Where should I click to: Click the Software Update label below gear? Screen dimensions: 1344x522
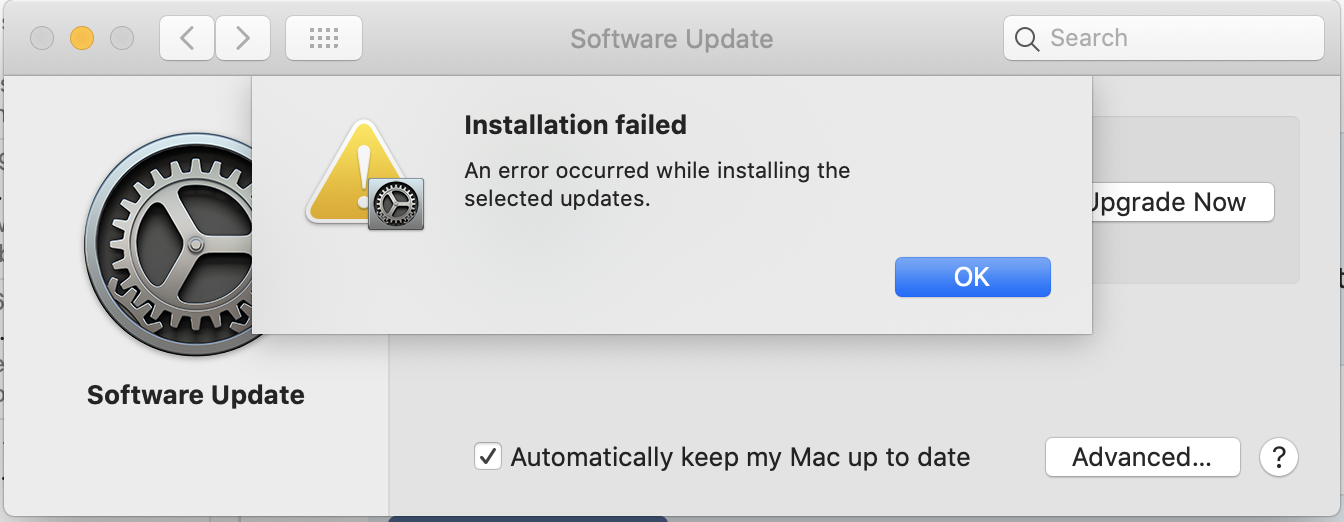[196, 395]
